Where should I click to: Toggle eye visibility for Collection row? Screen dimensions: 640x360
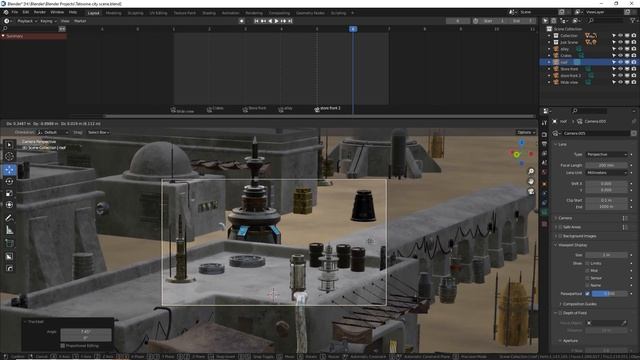click(620, 36)
